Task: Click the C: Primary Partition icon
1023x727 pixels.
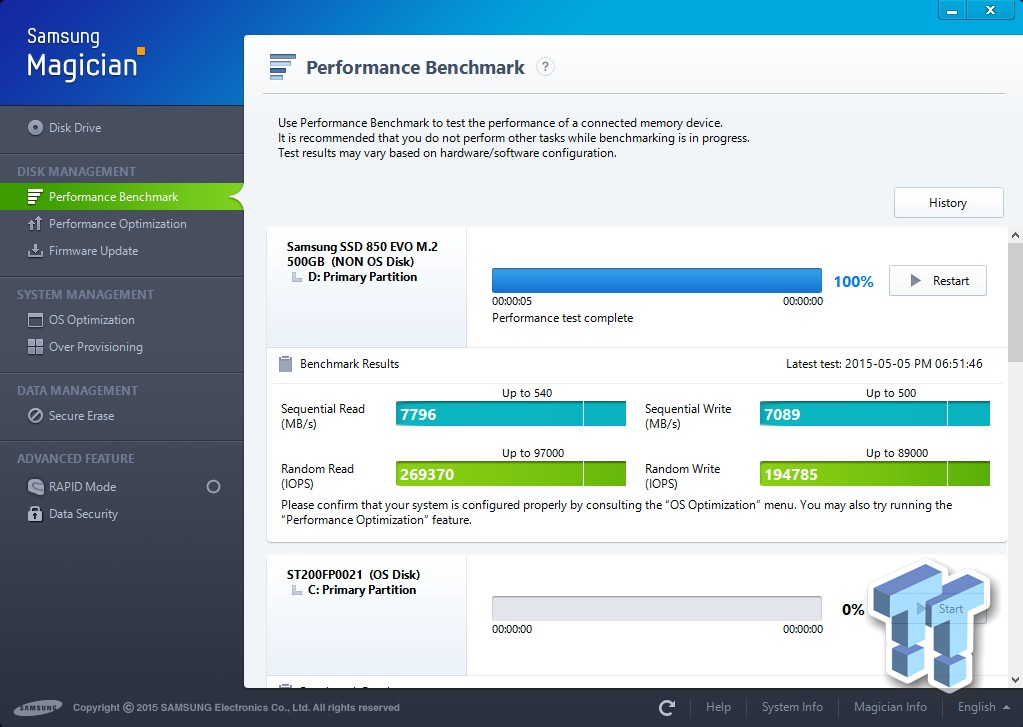Action: (x=297, y=590)
